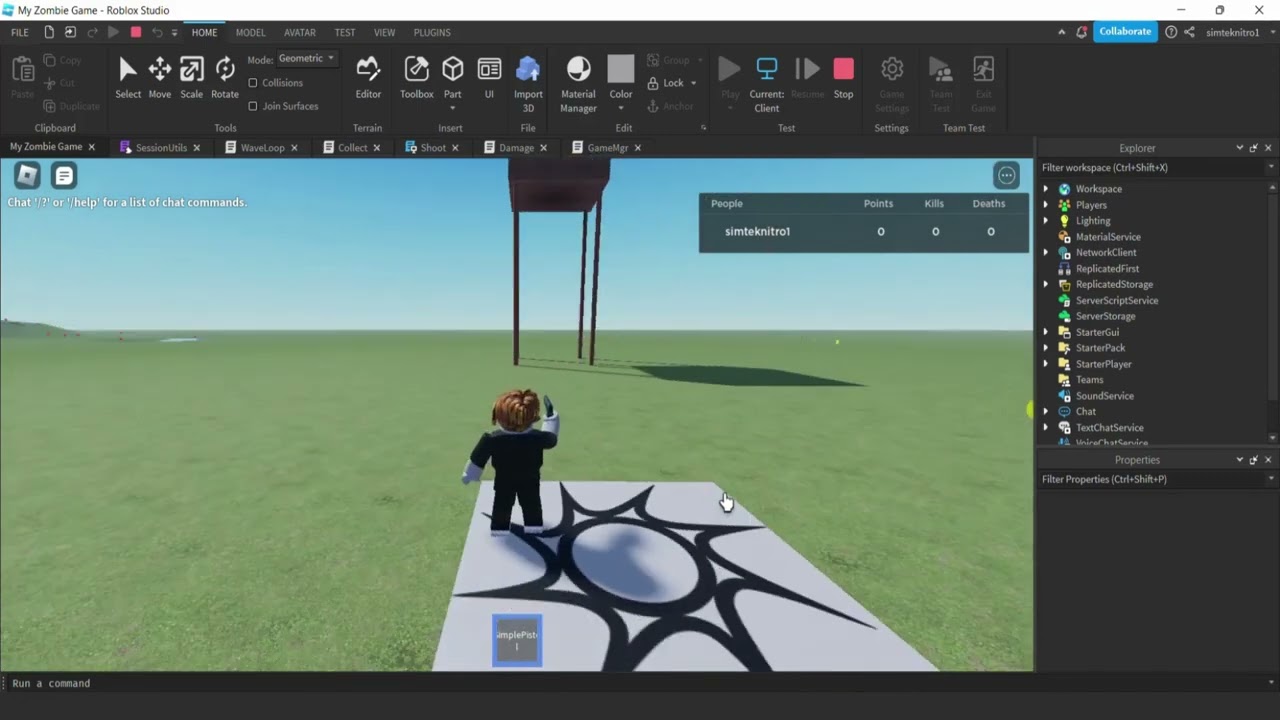Click the stop square in quick access bar
This screenshot has height=720, width=1280.
136,32
